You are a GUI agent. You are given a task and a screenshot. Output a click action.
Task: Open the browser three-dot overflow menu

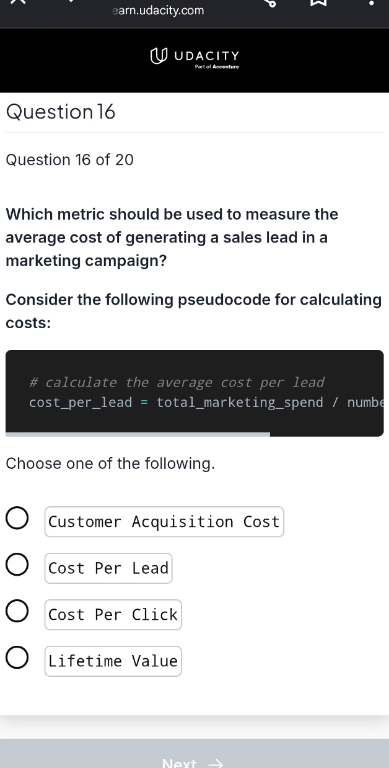click(371, 2)
